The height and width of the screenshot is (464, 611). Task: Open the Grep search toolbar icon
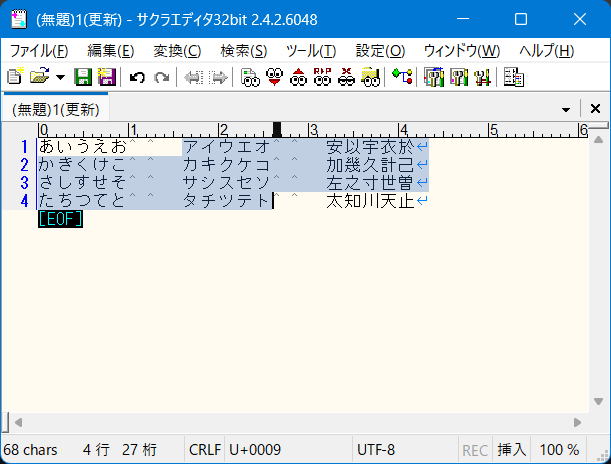[x=370, y=77]
